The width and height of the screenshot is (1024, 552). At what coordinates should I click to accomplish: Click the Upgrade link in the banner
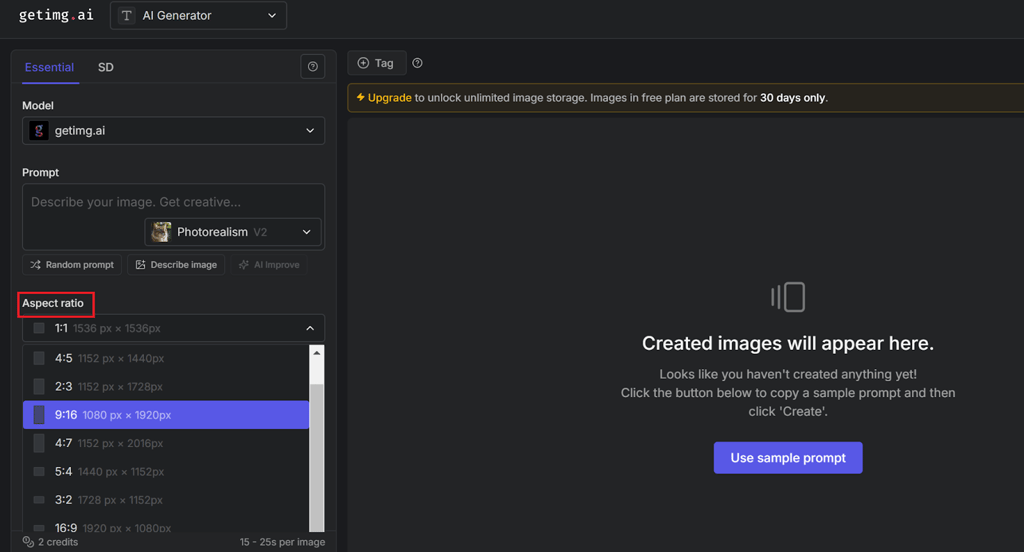pyautogui.click(x=389, y=98)
